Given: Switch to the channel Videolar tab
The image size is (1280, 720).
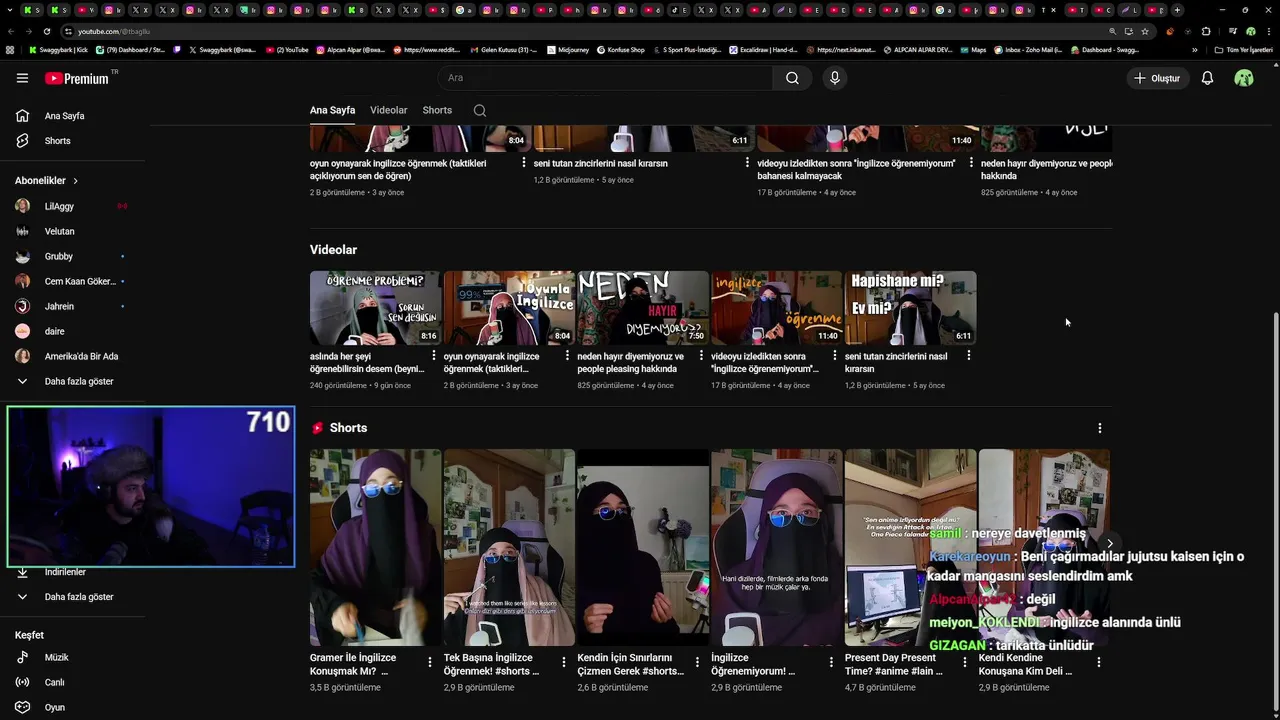Looking at the screenshot, I should click(x=388, y=110).
